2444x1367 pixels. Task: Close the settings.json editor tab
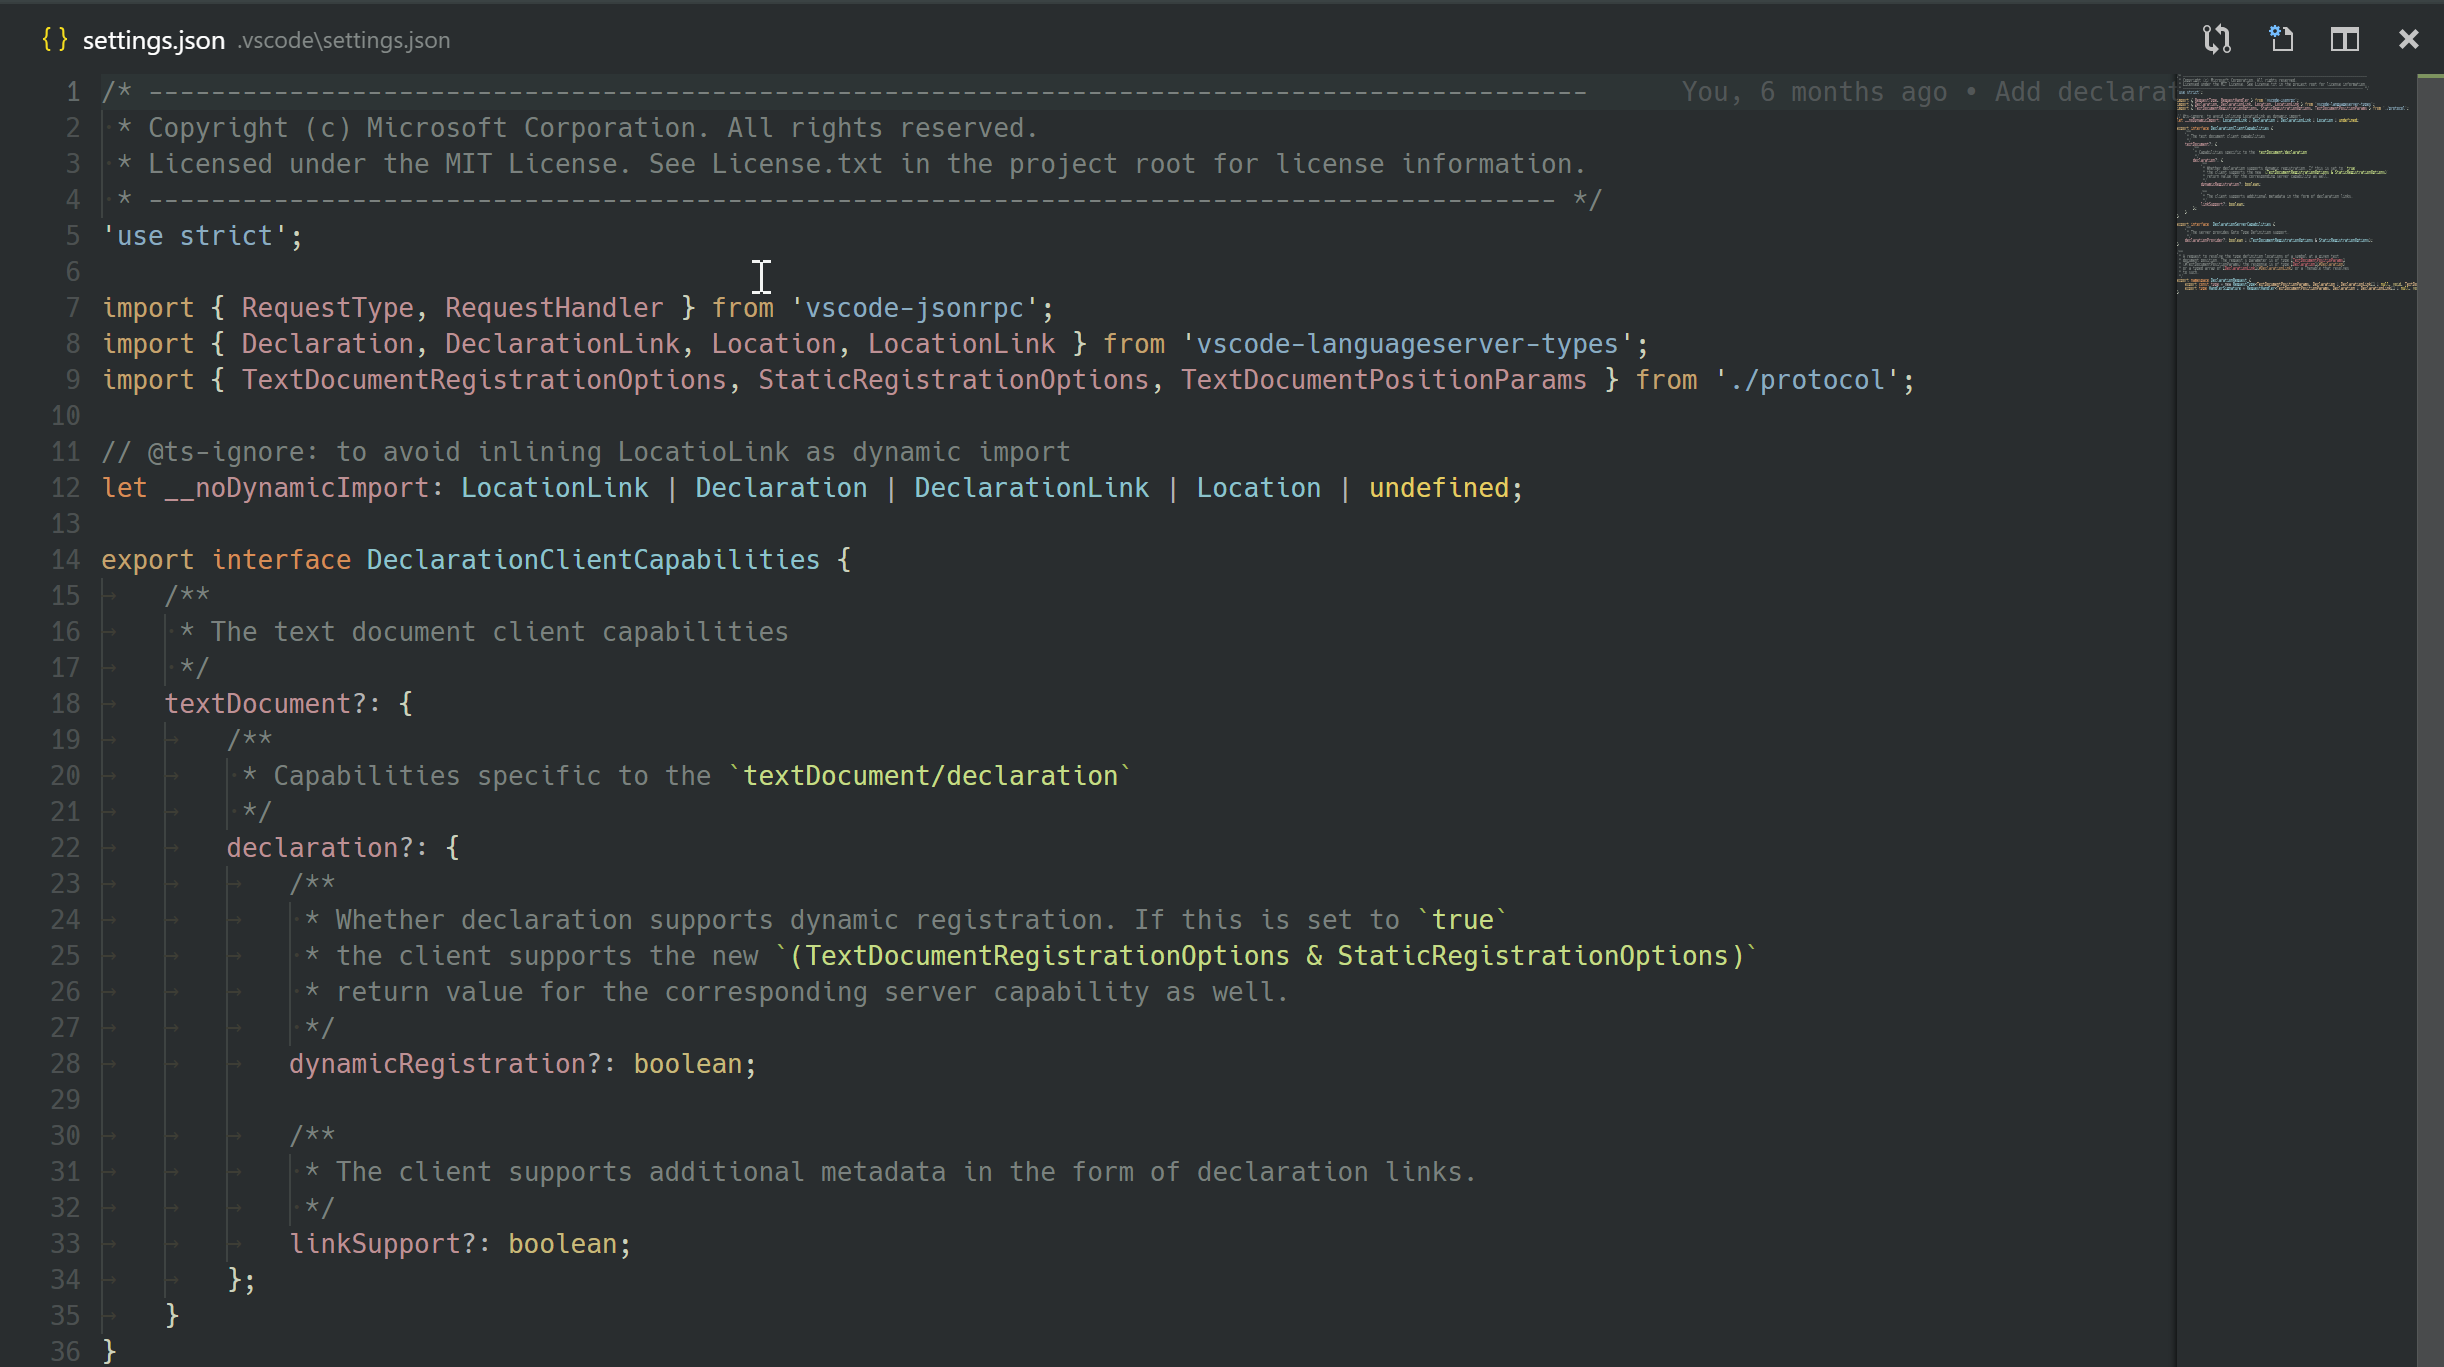click(2408, 40)
